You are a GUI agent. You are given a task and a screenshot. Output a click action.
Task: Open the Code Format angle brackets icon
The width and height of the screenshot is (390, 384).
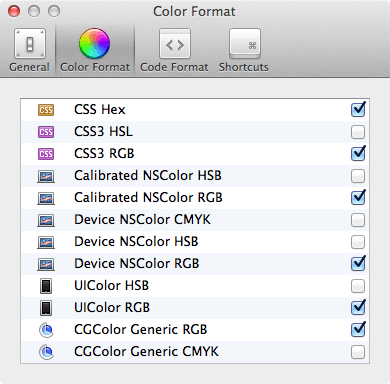tap(175, 44)
